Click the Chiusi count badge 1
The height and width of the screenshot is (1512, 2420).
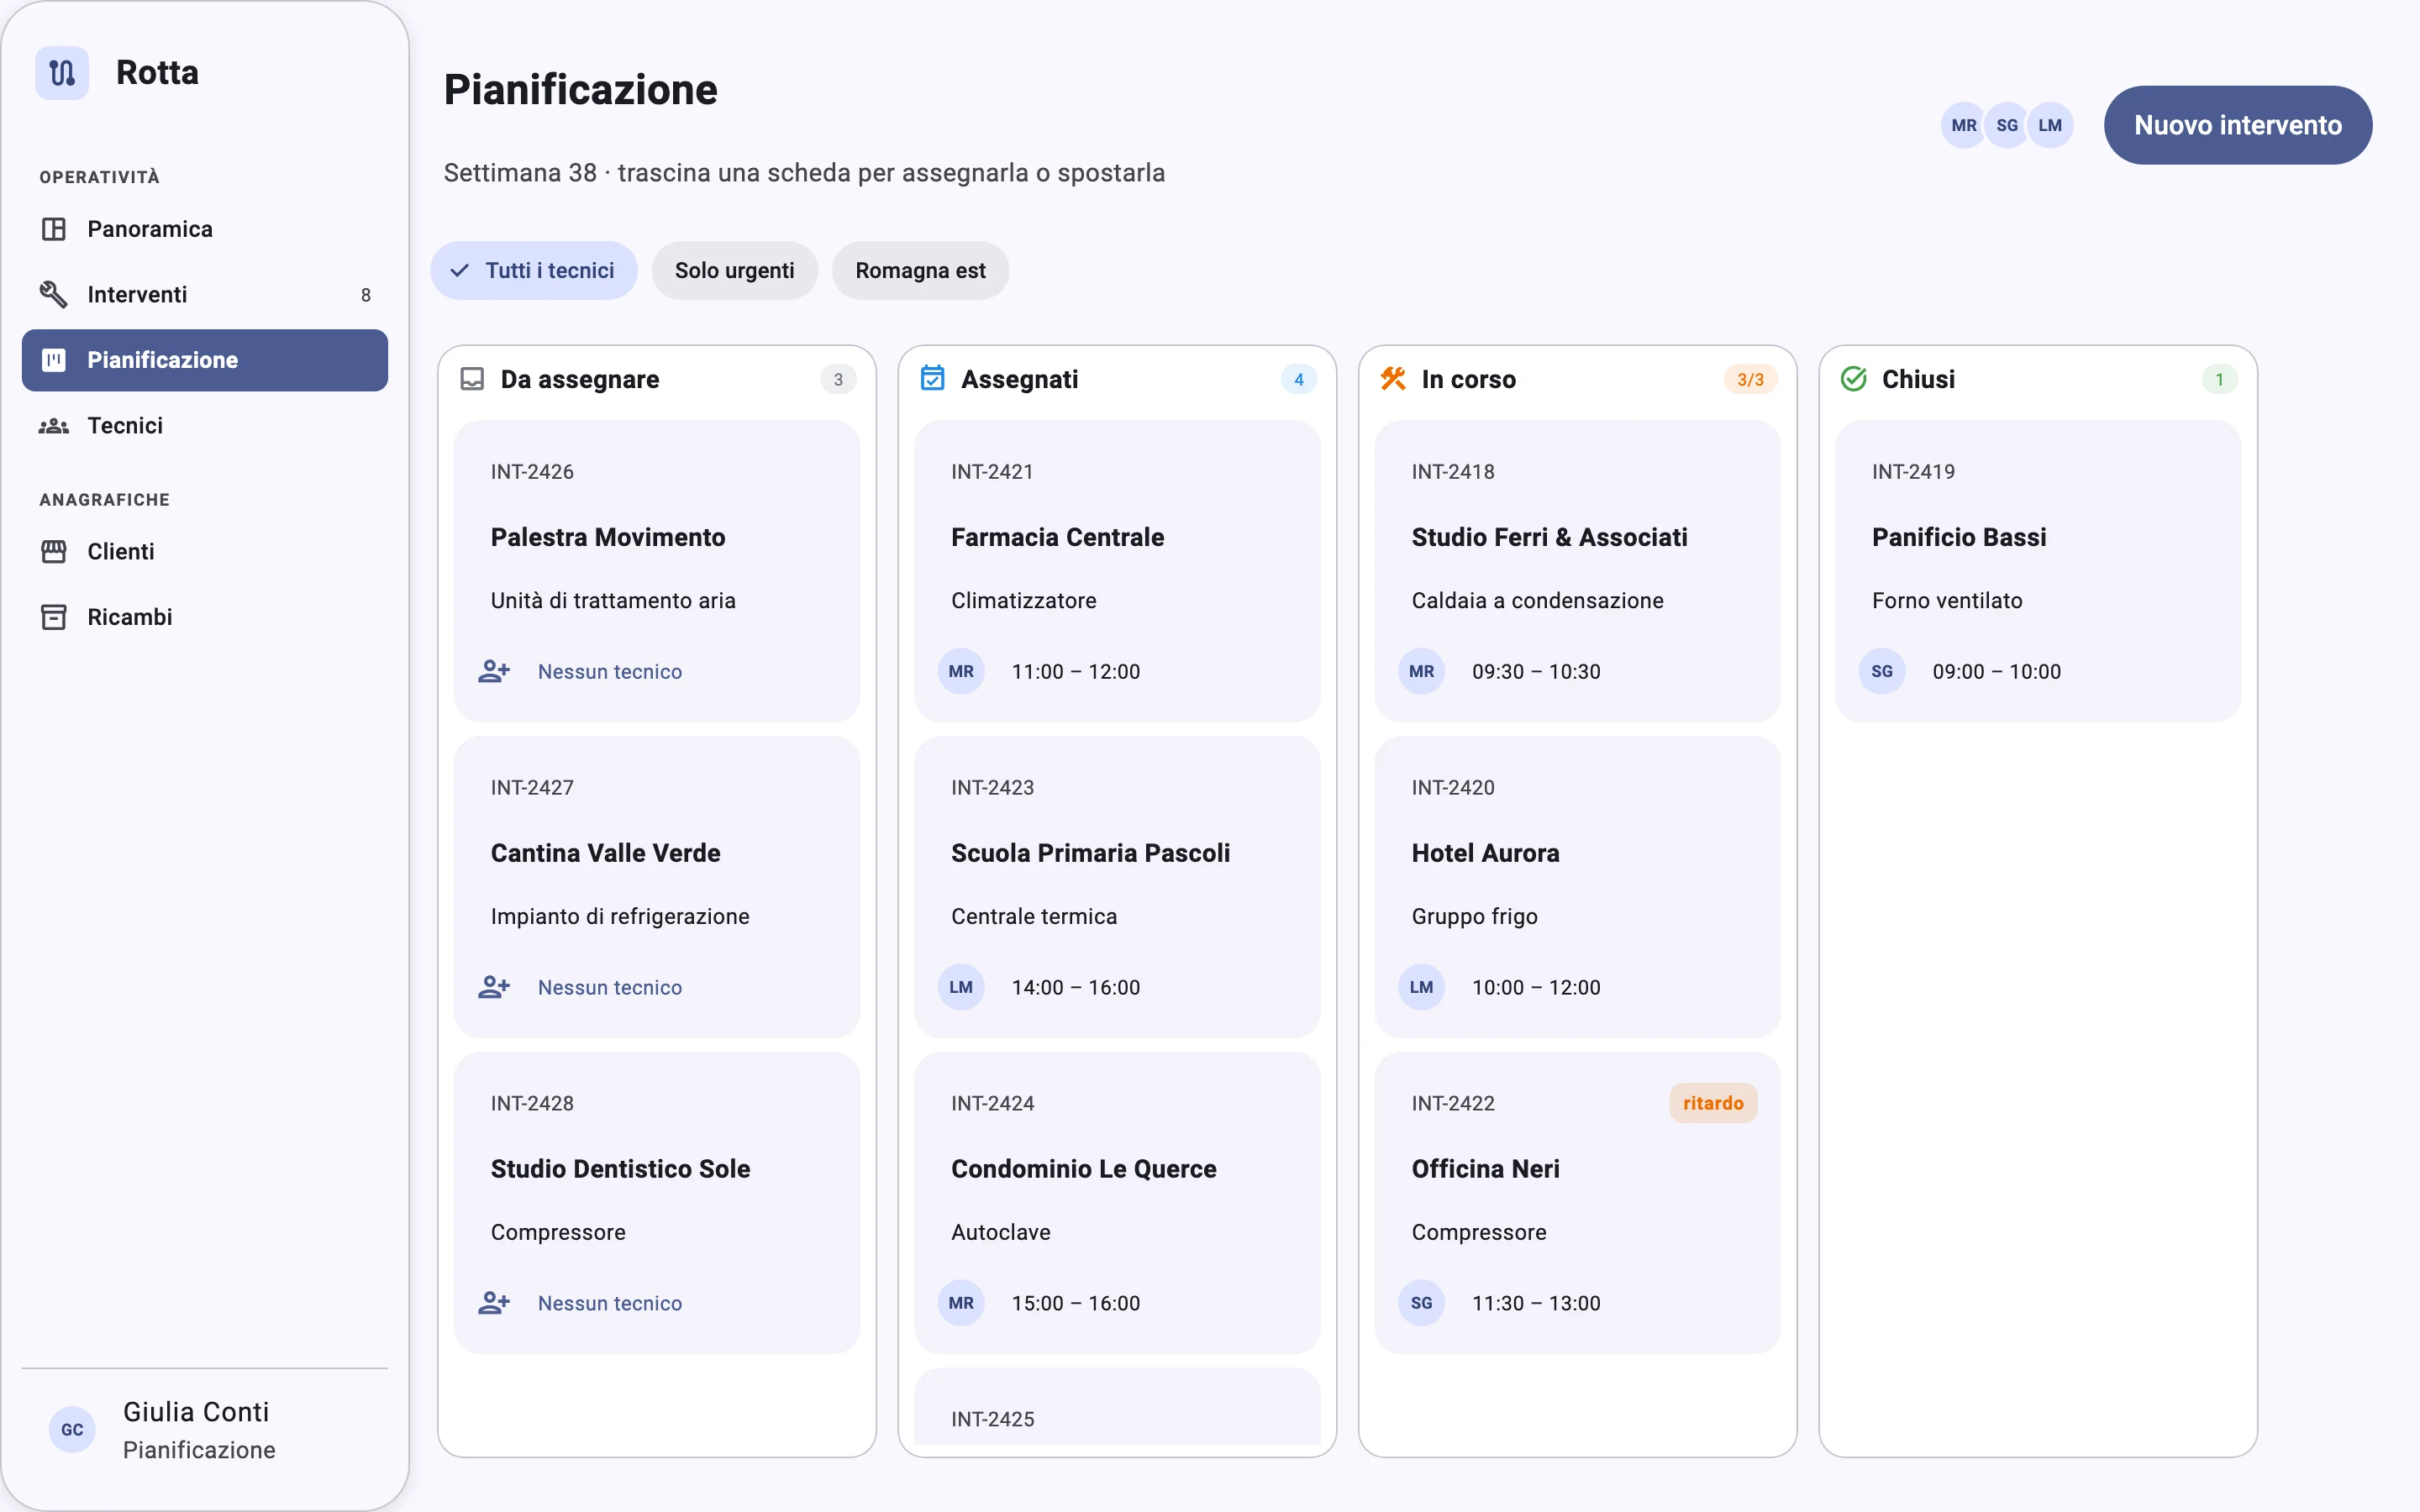pyautogui.click(x=2219, y=380)
